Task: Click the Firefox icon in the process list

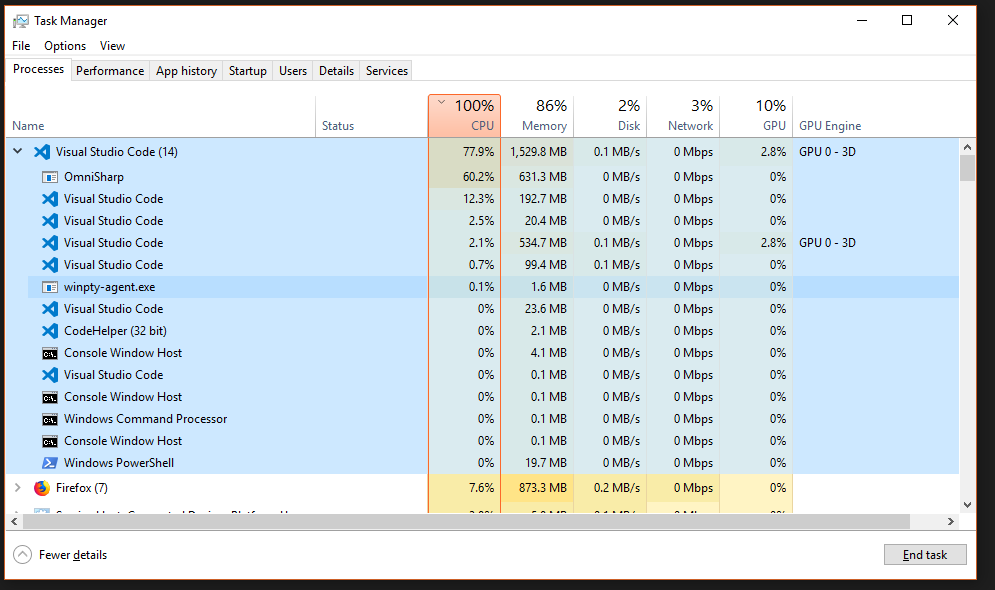Action: tap(42, 488)
